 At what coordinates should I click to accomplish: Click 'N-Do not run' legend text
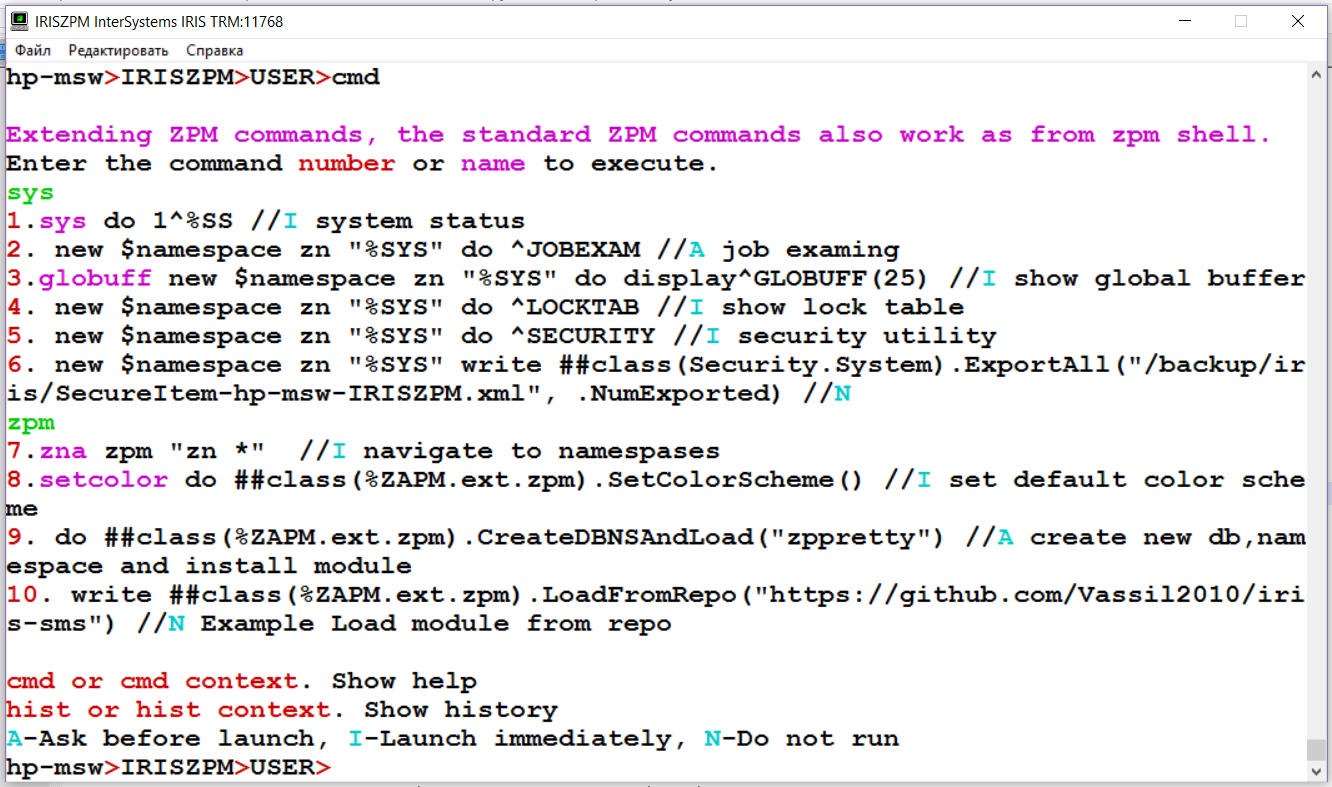click(x=802, y=740)
